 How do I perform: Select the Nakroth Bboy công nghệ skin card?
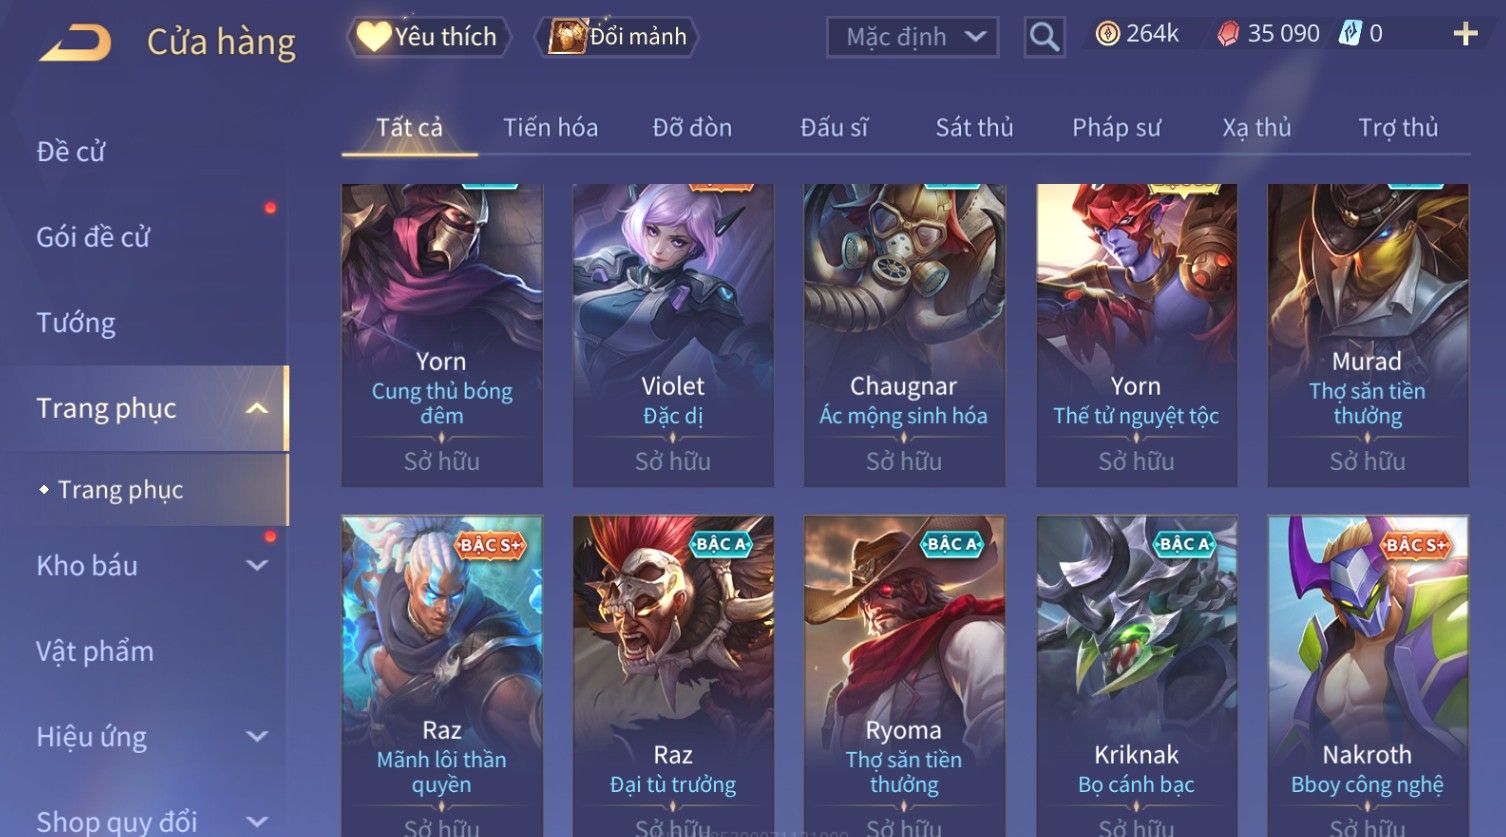point(1367,676)
